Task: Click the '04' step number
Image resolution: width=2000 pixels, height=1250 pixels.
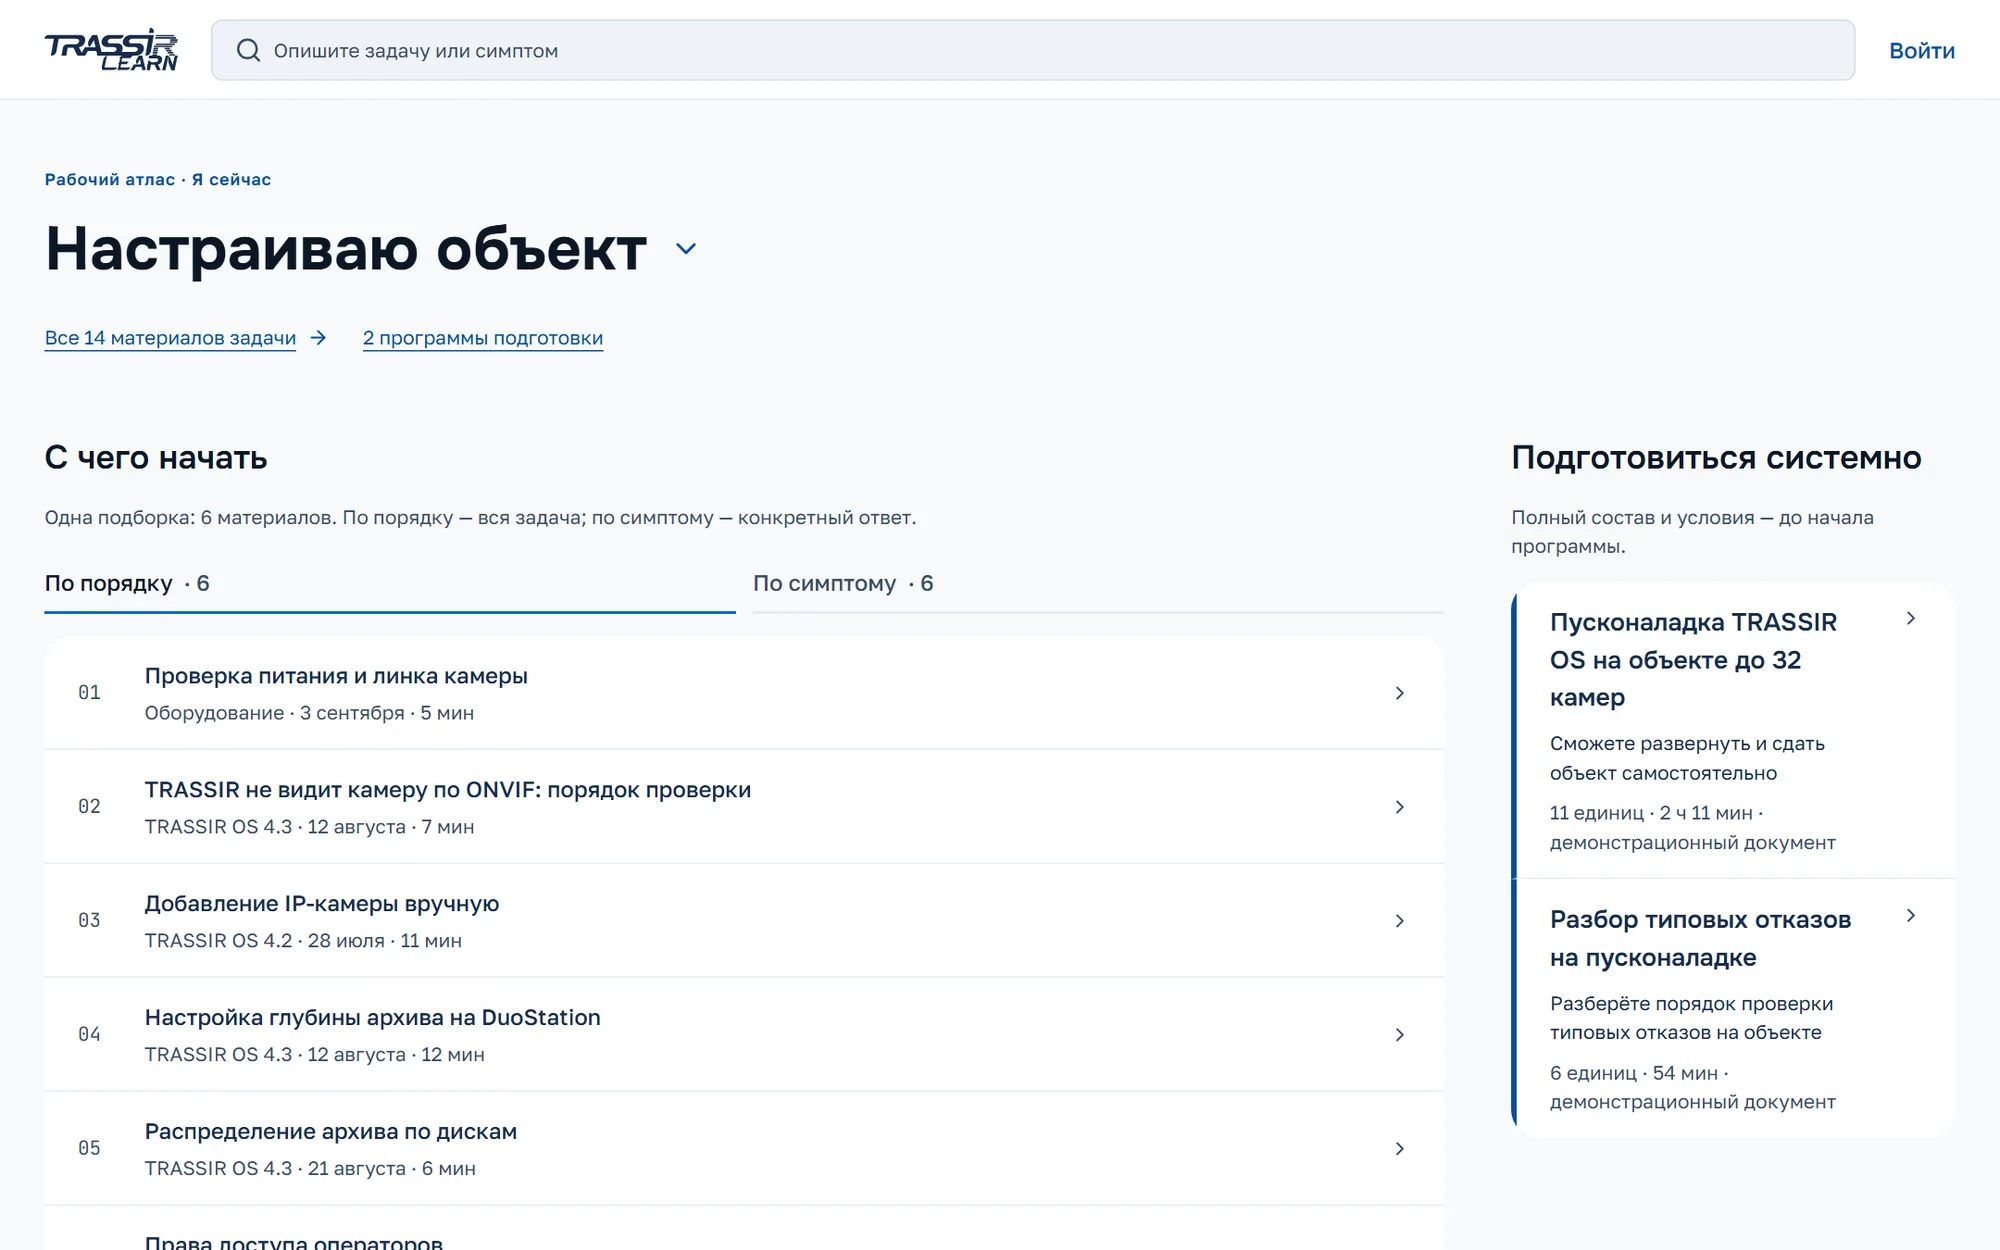Action: click(x=89, y=1035)
